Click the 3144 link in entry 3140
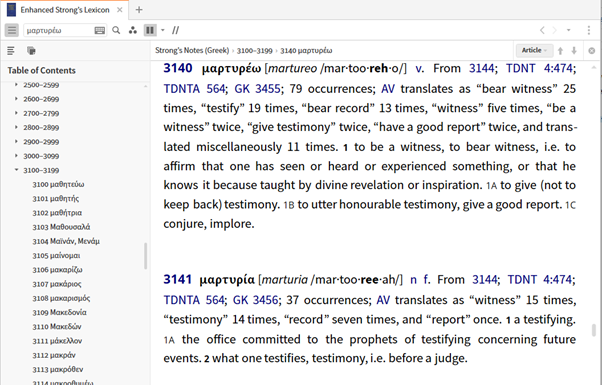Viewport: 602px width, 385px height. [x=481, y=68]
